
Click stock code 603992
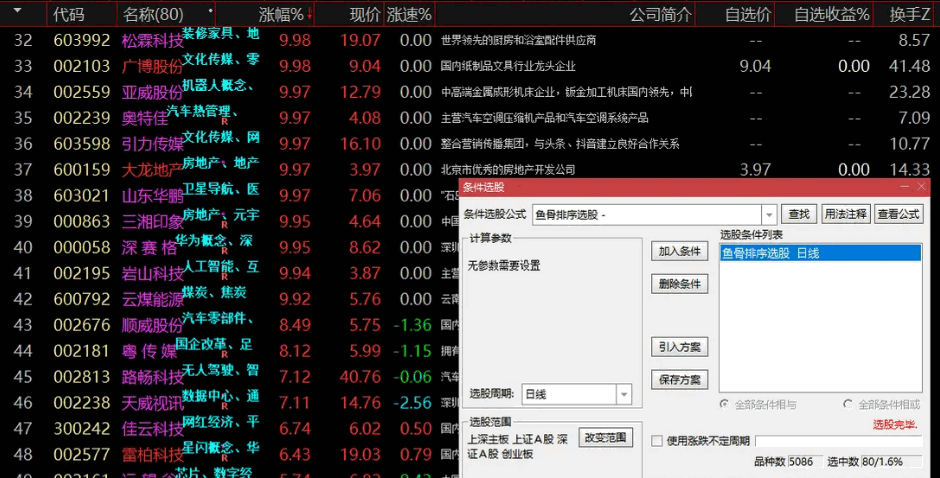pos(82,40)
